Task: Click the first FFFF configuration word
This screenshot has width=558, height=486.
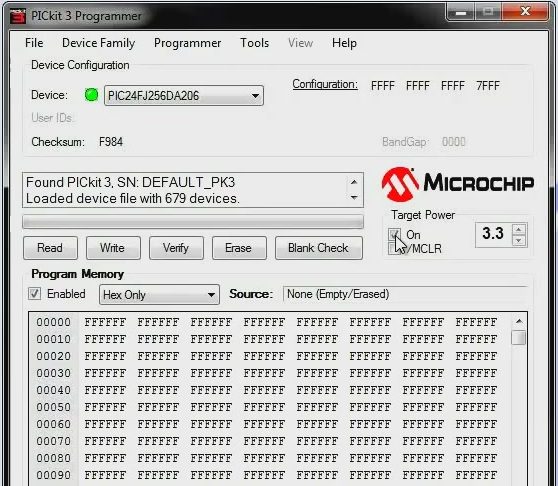Action: (383, 86)
